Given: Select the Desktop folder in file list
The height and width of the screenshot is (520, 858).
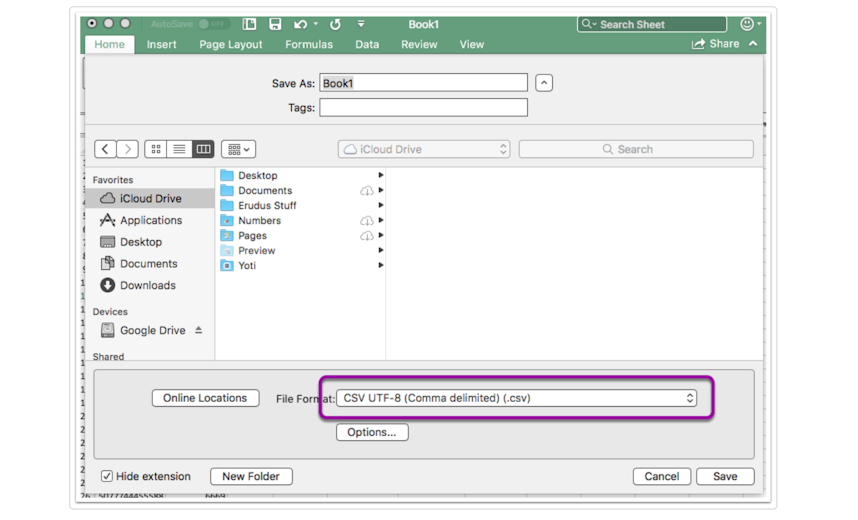Looking at the screenshot, I should coord(302,175).
